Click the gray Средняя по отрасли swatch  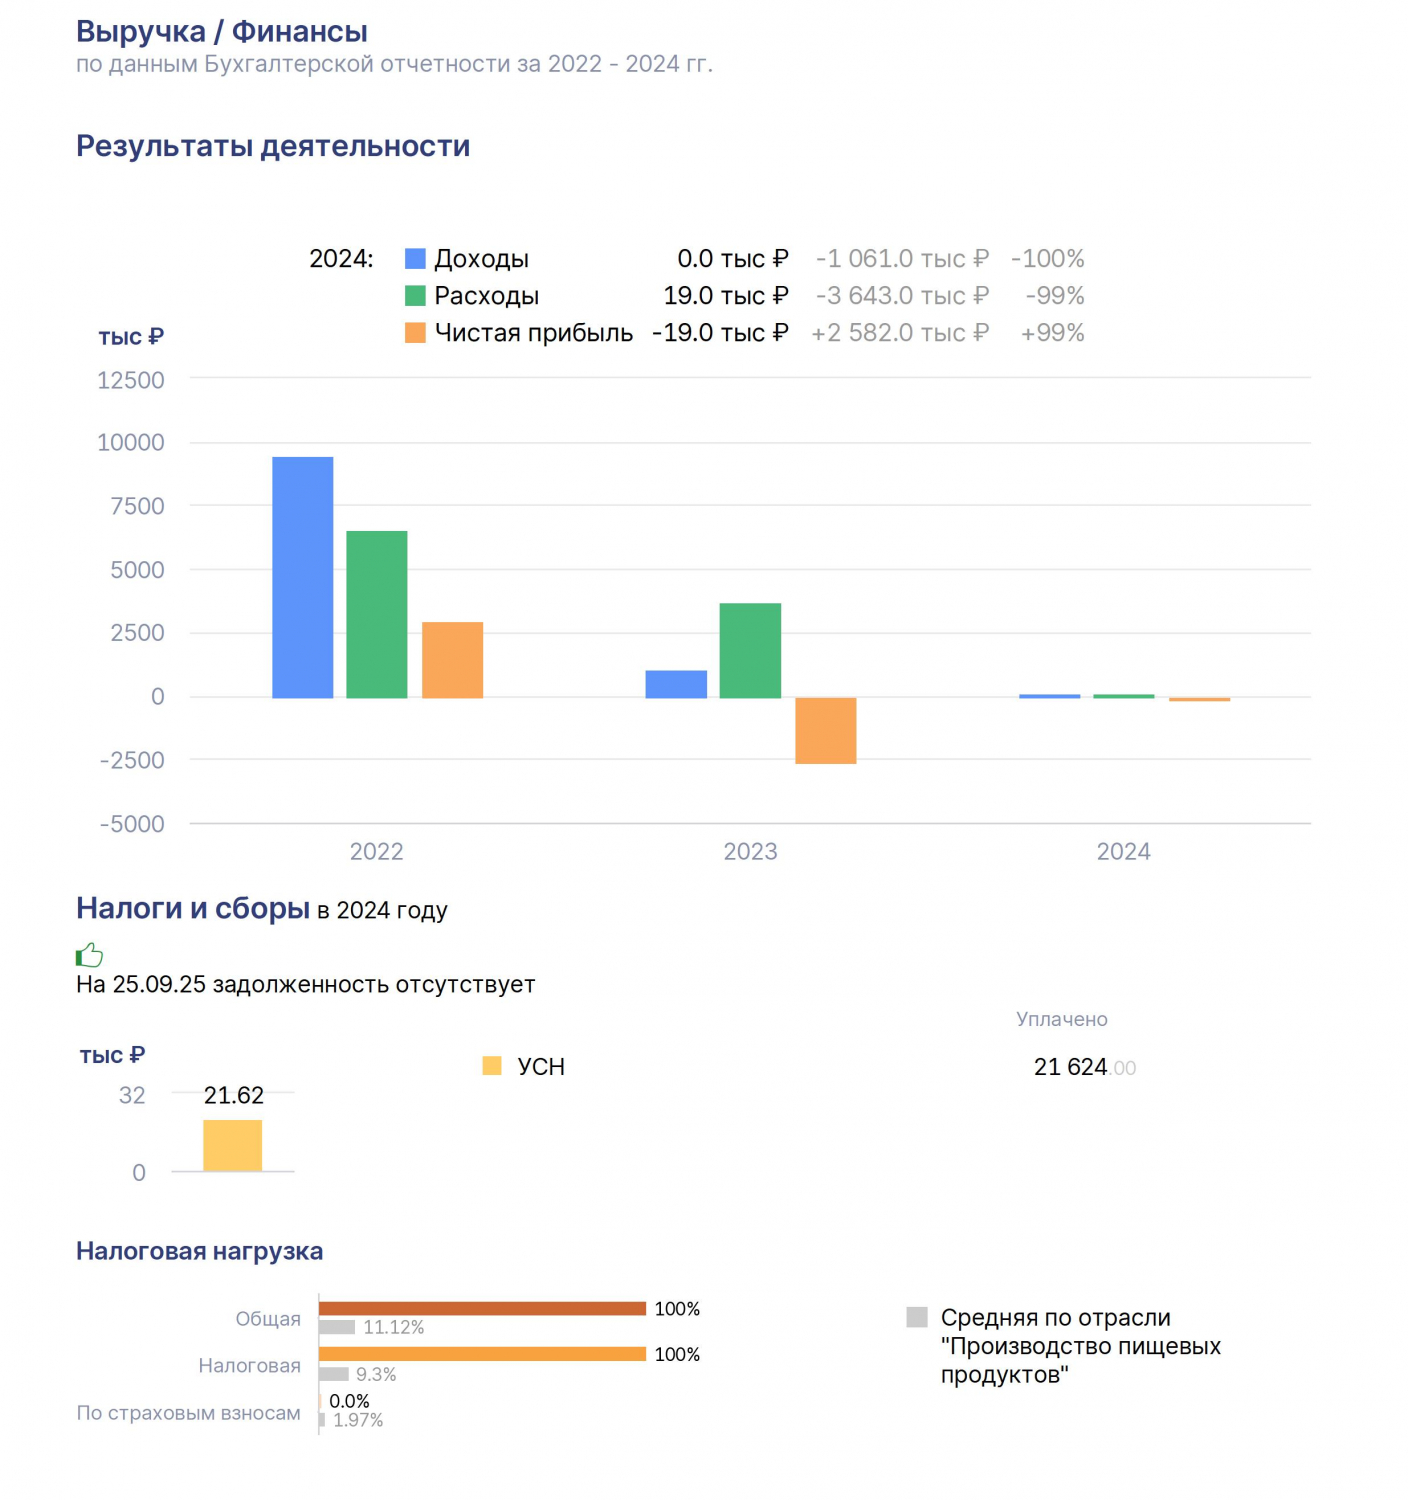pyautogui.click(x=917, y=1317)
